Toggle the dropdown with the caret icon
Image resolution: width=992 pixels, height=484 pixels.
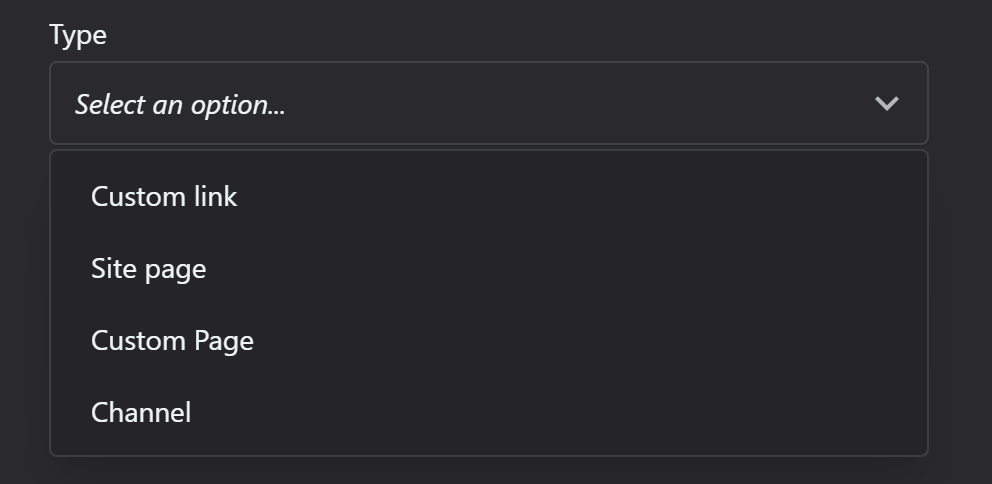pos(886,103)
